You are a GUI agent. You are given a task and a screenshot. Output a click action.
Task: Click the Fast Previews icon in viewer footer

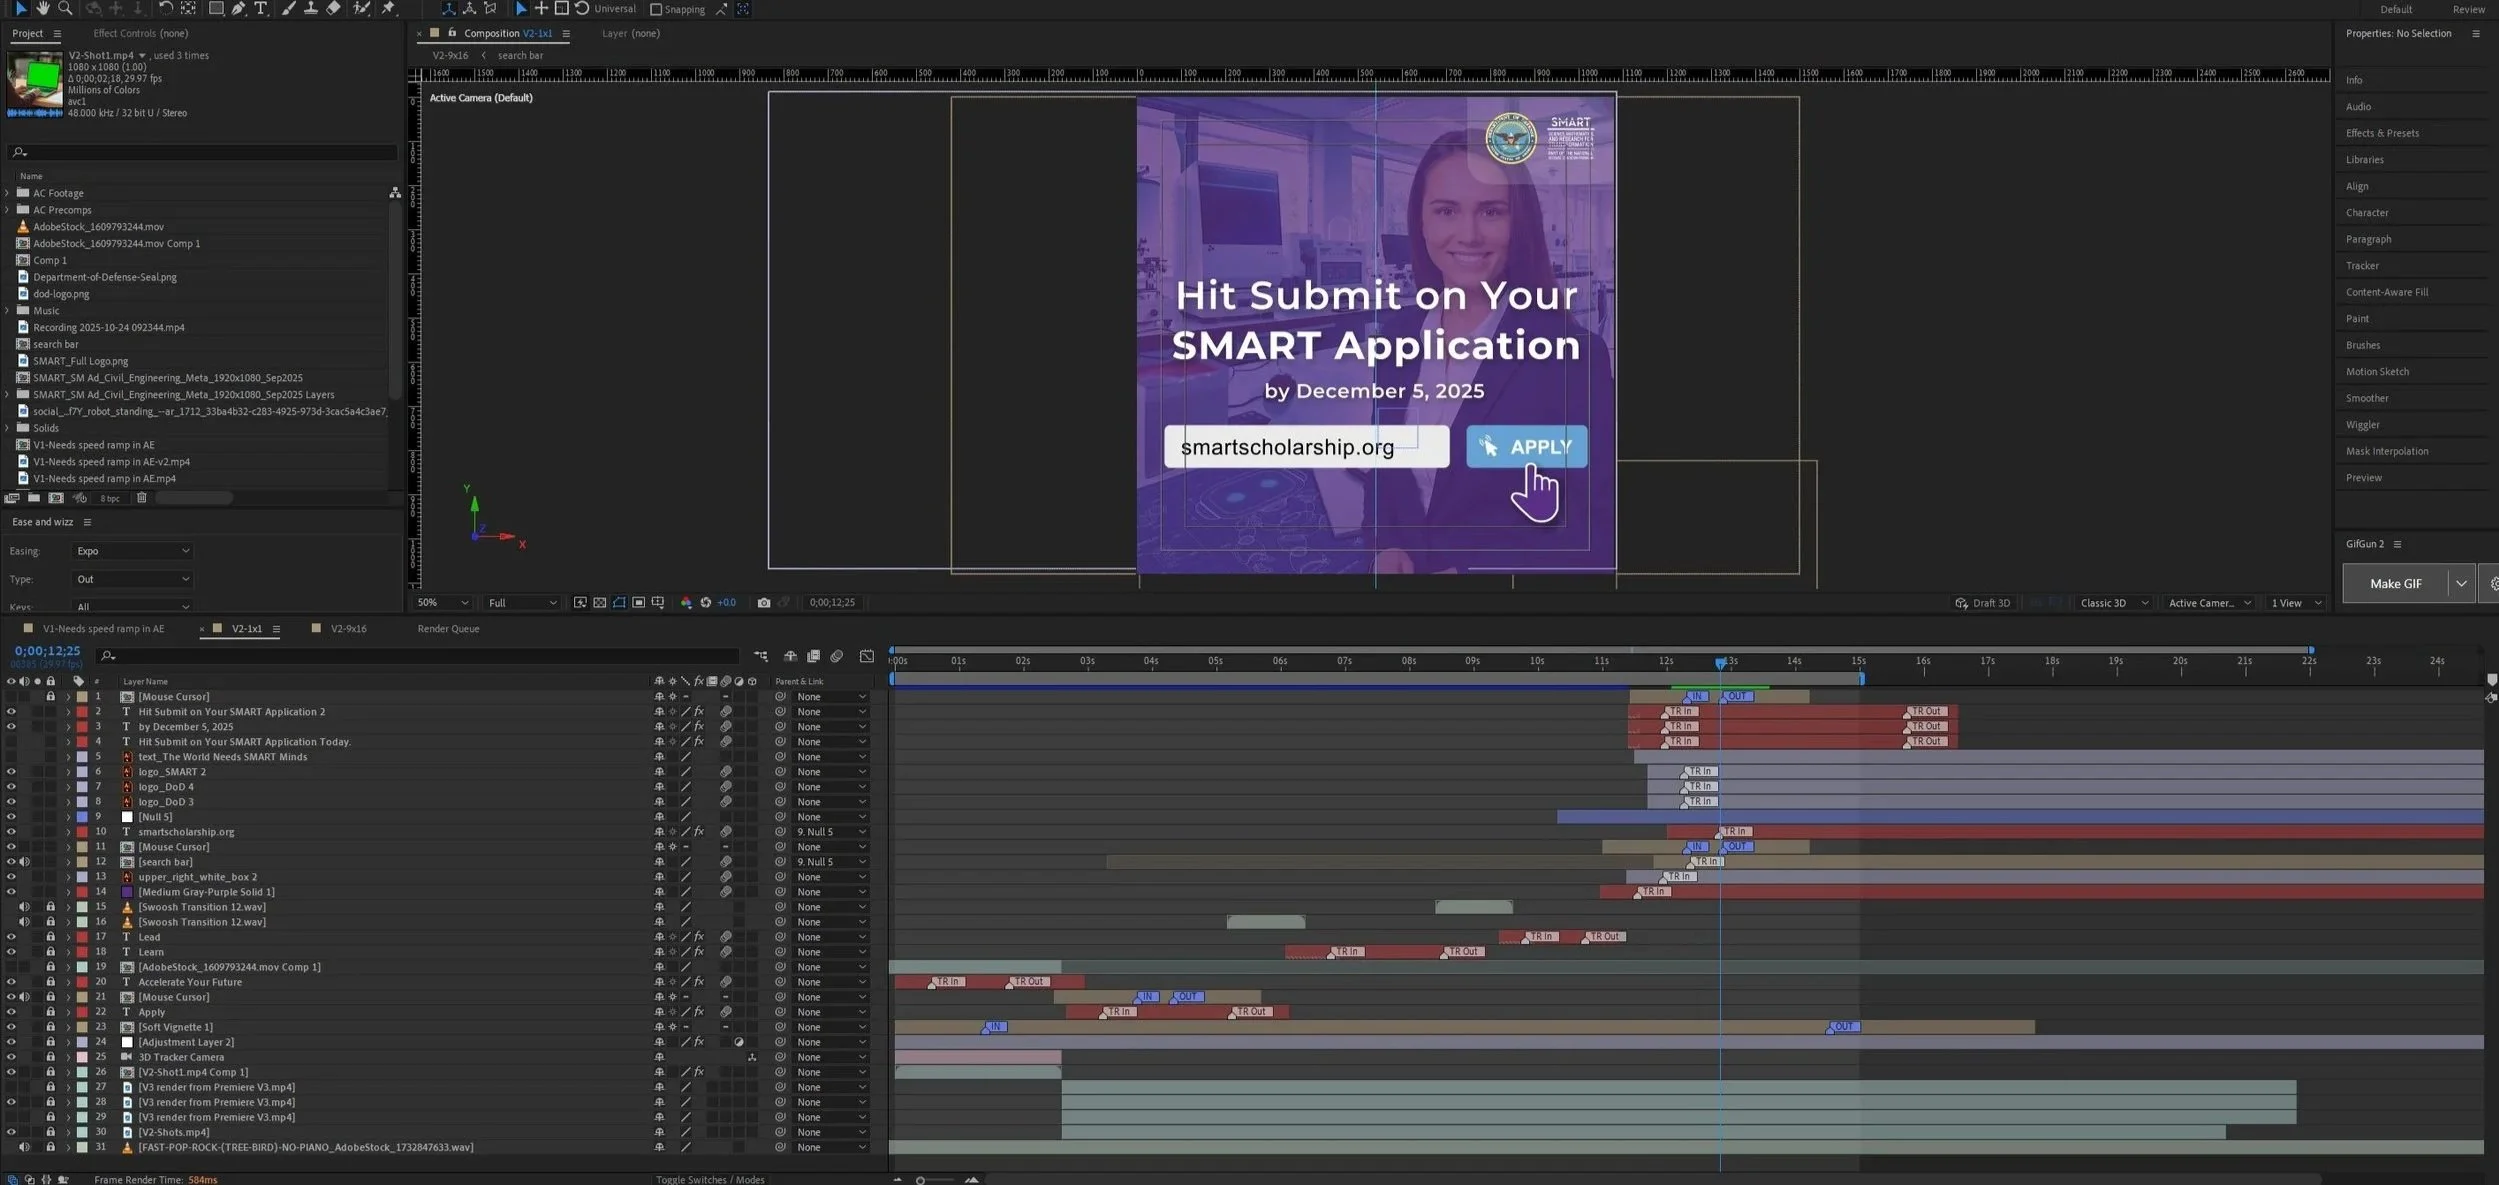(580, 602)
